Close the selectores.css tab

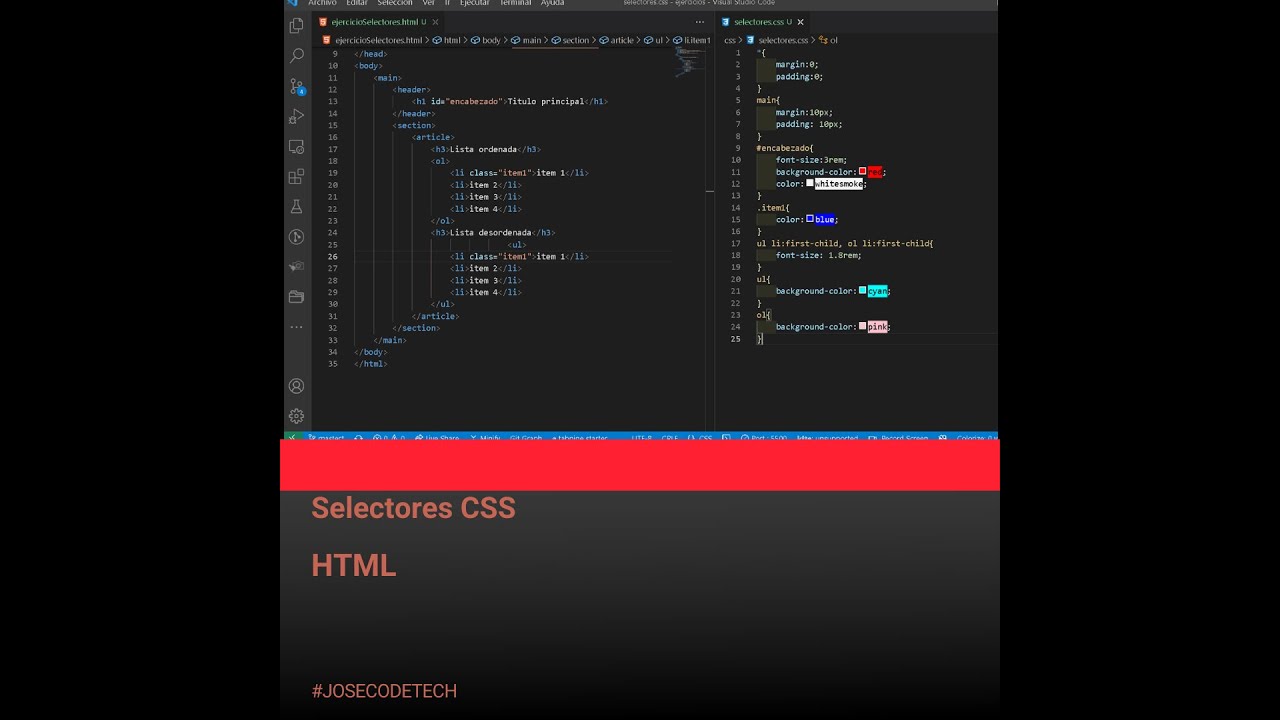pos(800,22)
